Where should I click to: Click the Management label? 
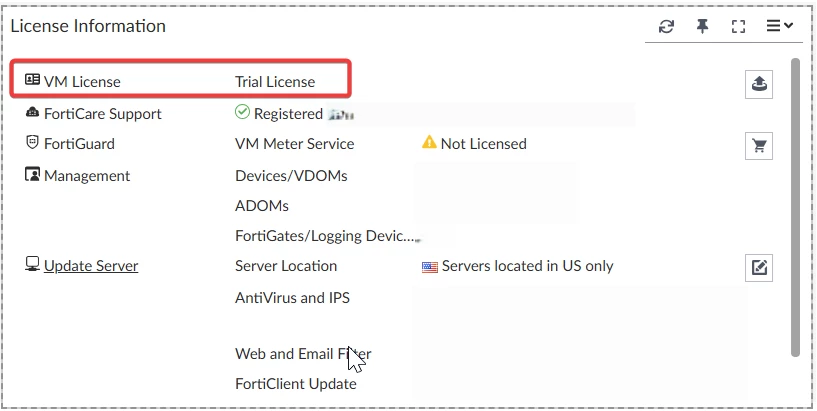coord(87,176)
